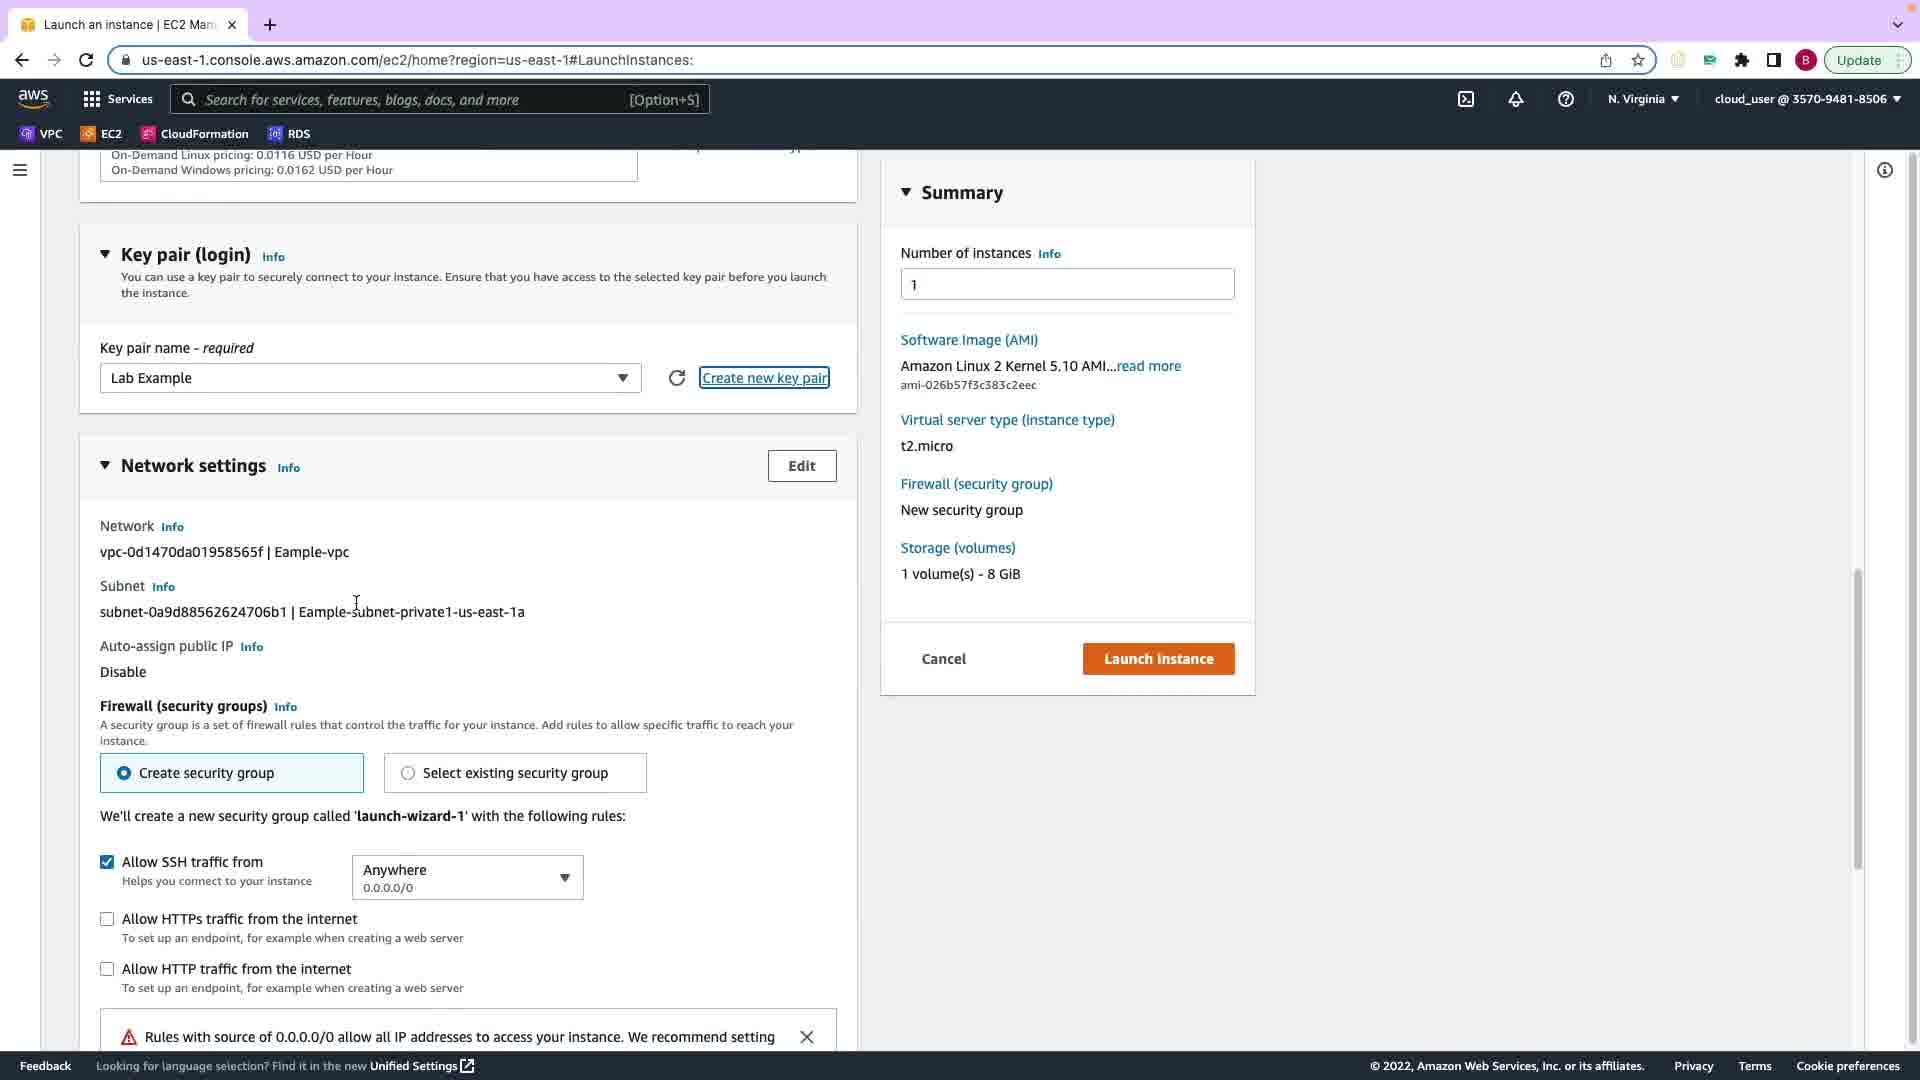This screenshot has width=1920, height=1080.
Task: Open the CloudFormation bookmark shortcut
Action: point(195,134)
